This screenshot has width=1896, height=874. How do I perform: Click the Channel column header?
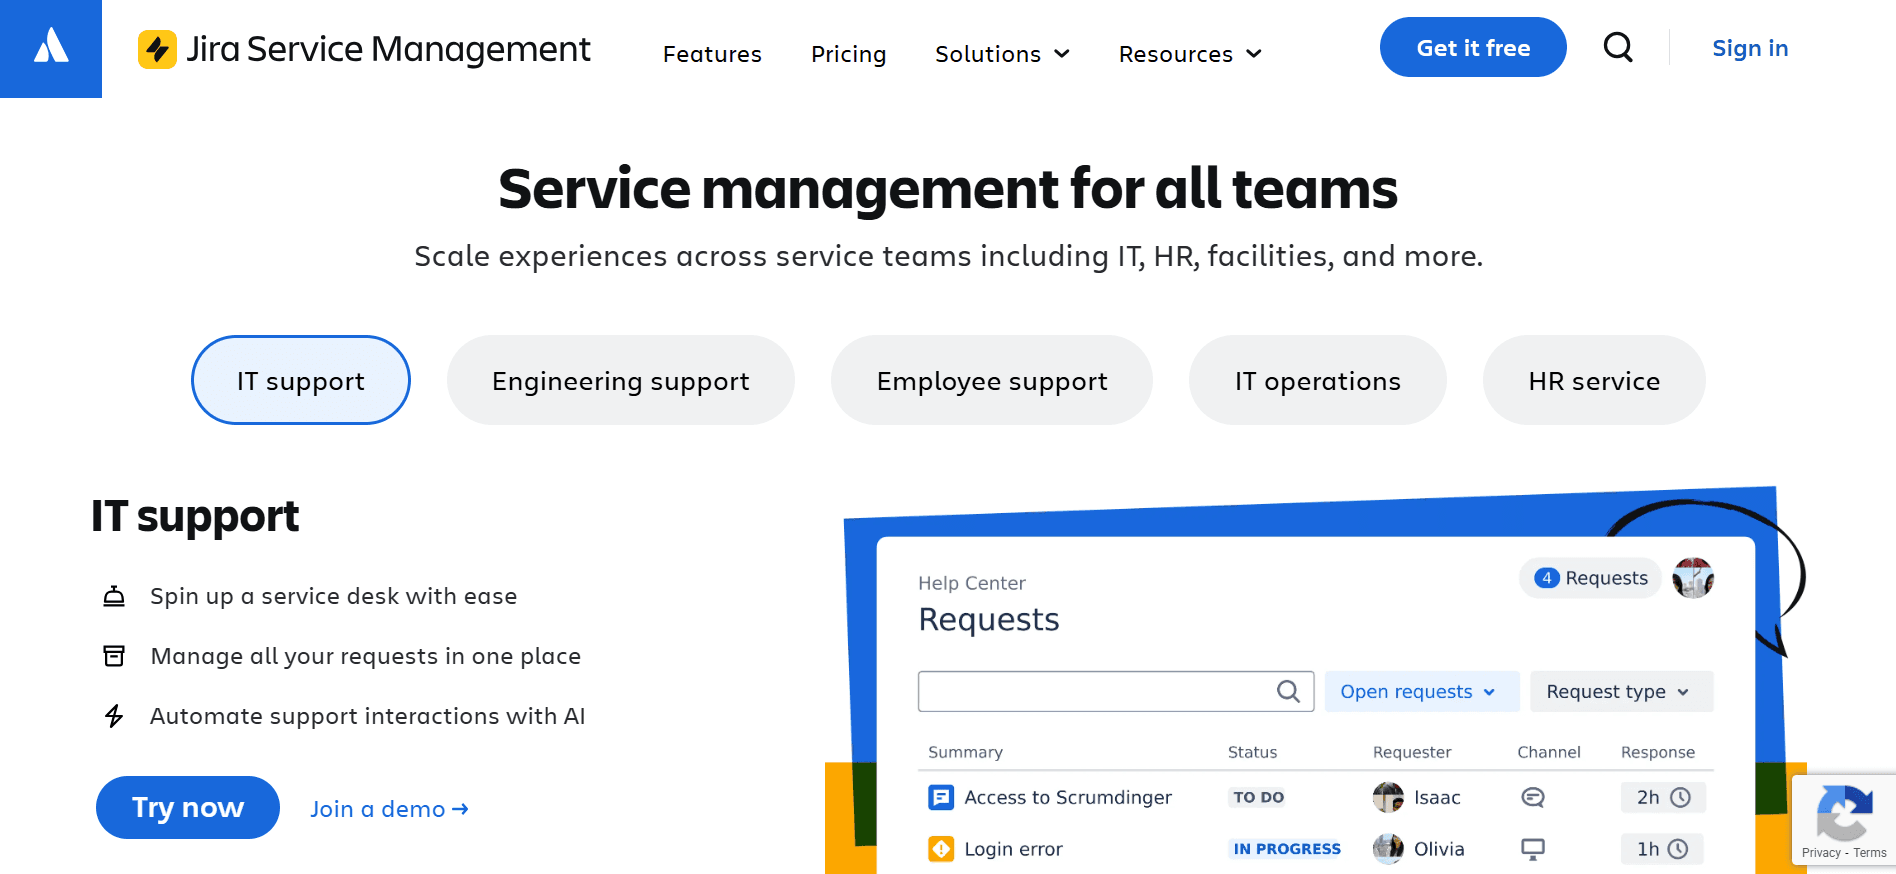(x=1549, y=752)
